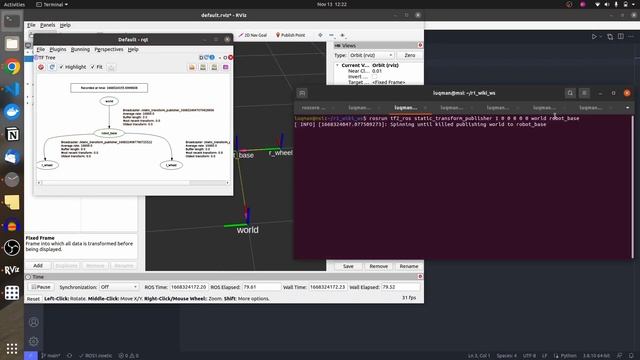The width and height of the screenshot is (640, 360).
Task: Click the fit-in-view button beside Fit
Action: click(x=111, y=67)
